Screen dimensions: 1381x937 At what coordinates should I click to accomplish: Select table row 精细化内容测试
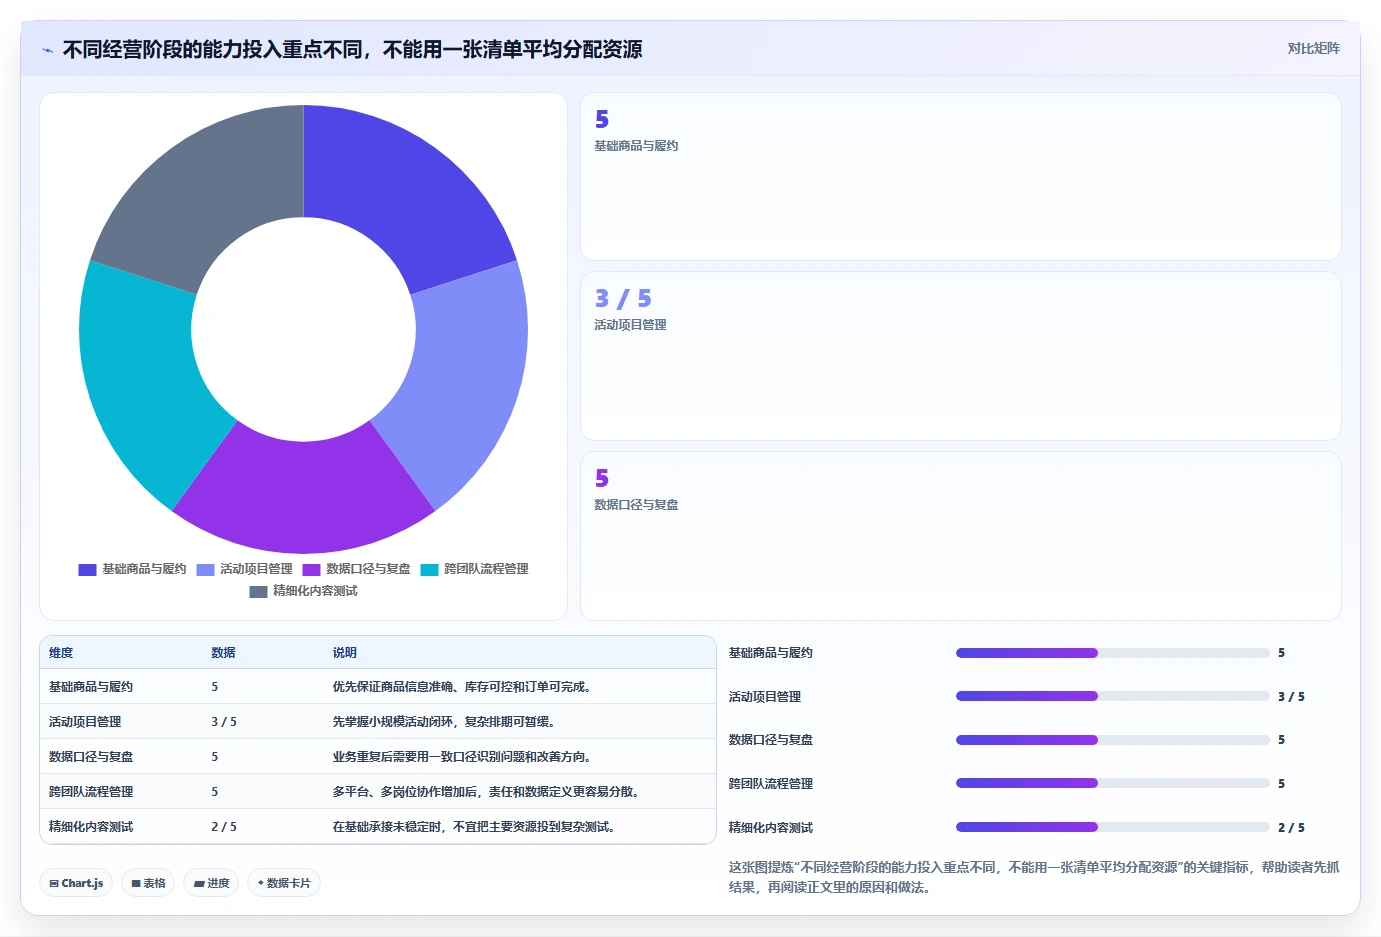378,827
